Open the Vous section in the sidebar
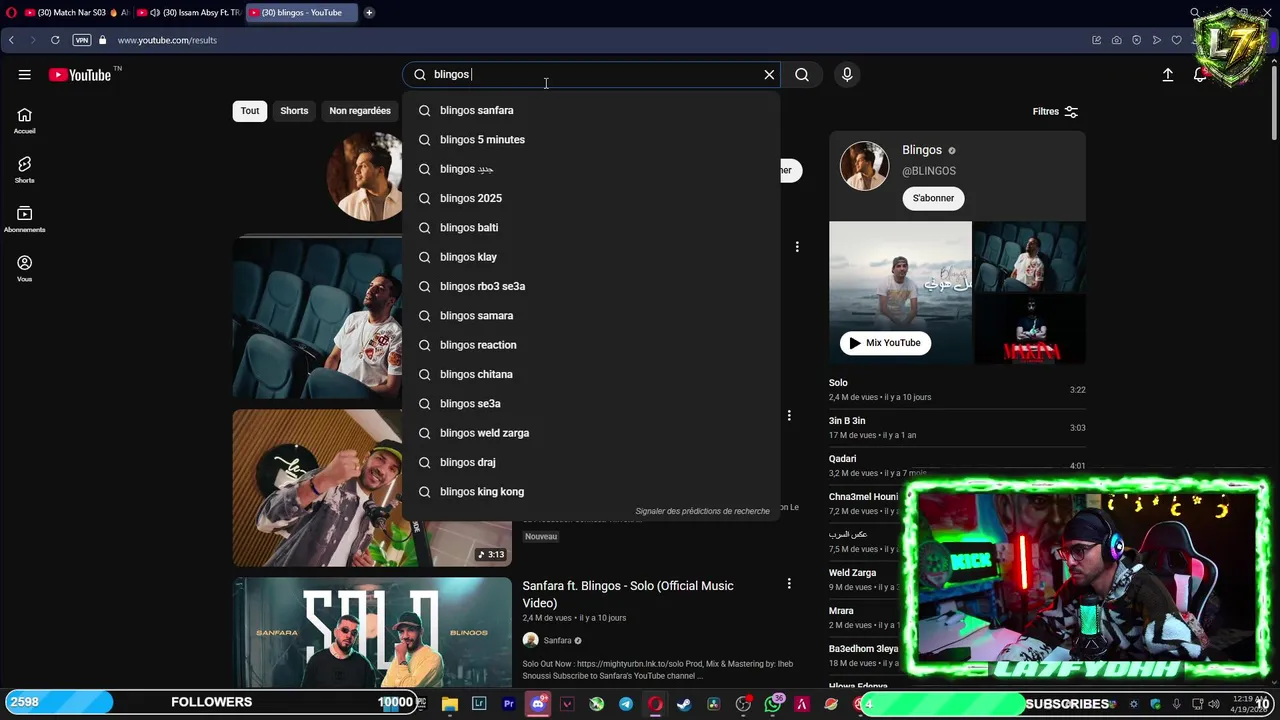 25,268
